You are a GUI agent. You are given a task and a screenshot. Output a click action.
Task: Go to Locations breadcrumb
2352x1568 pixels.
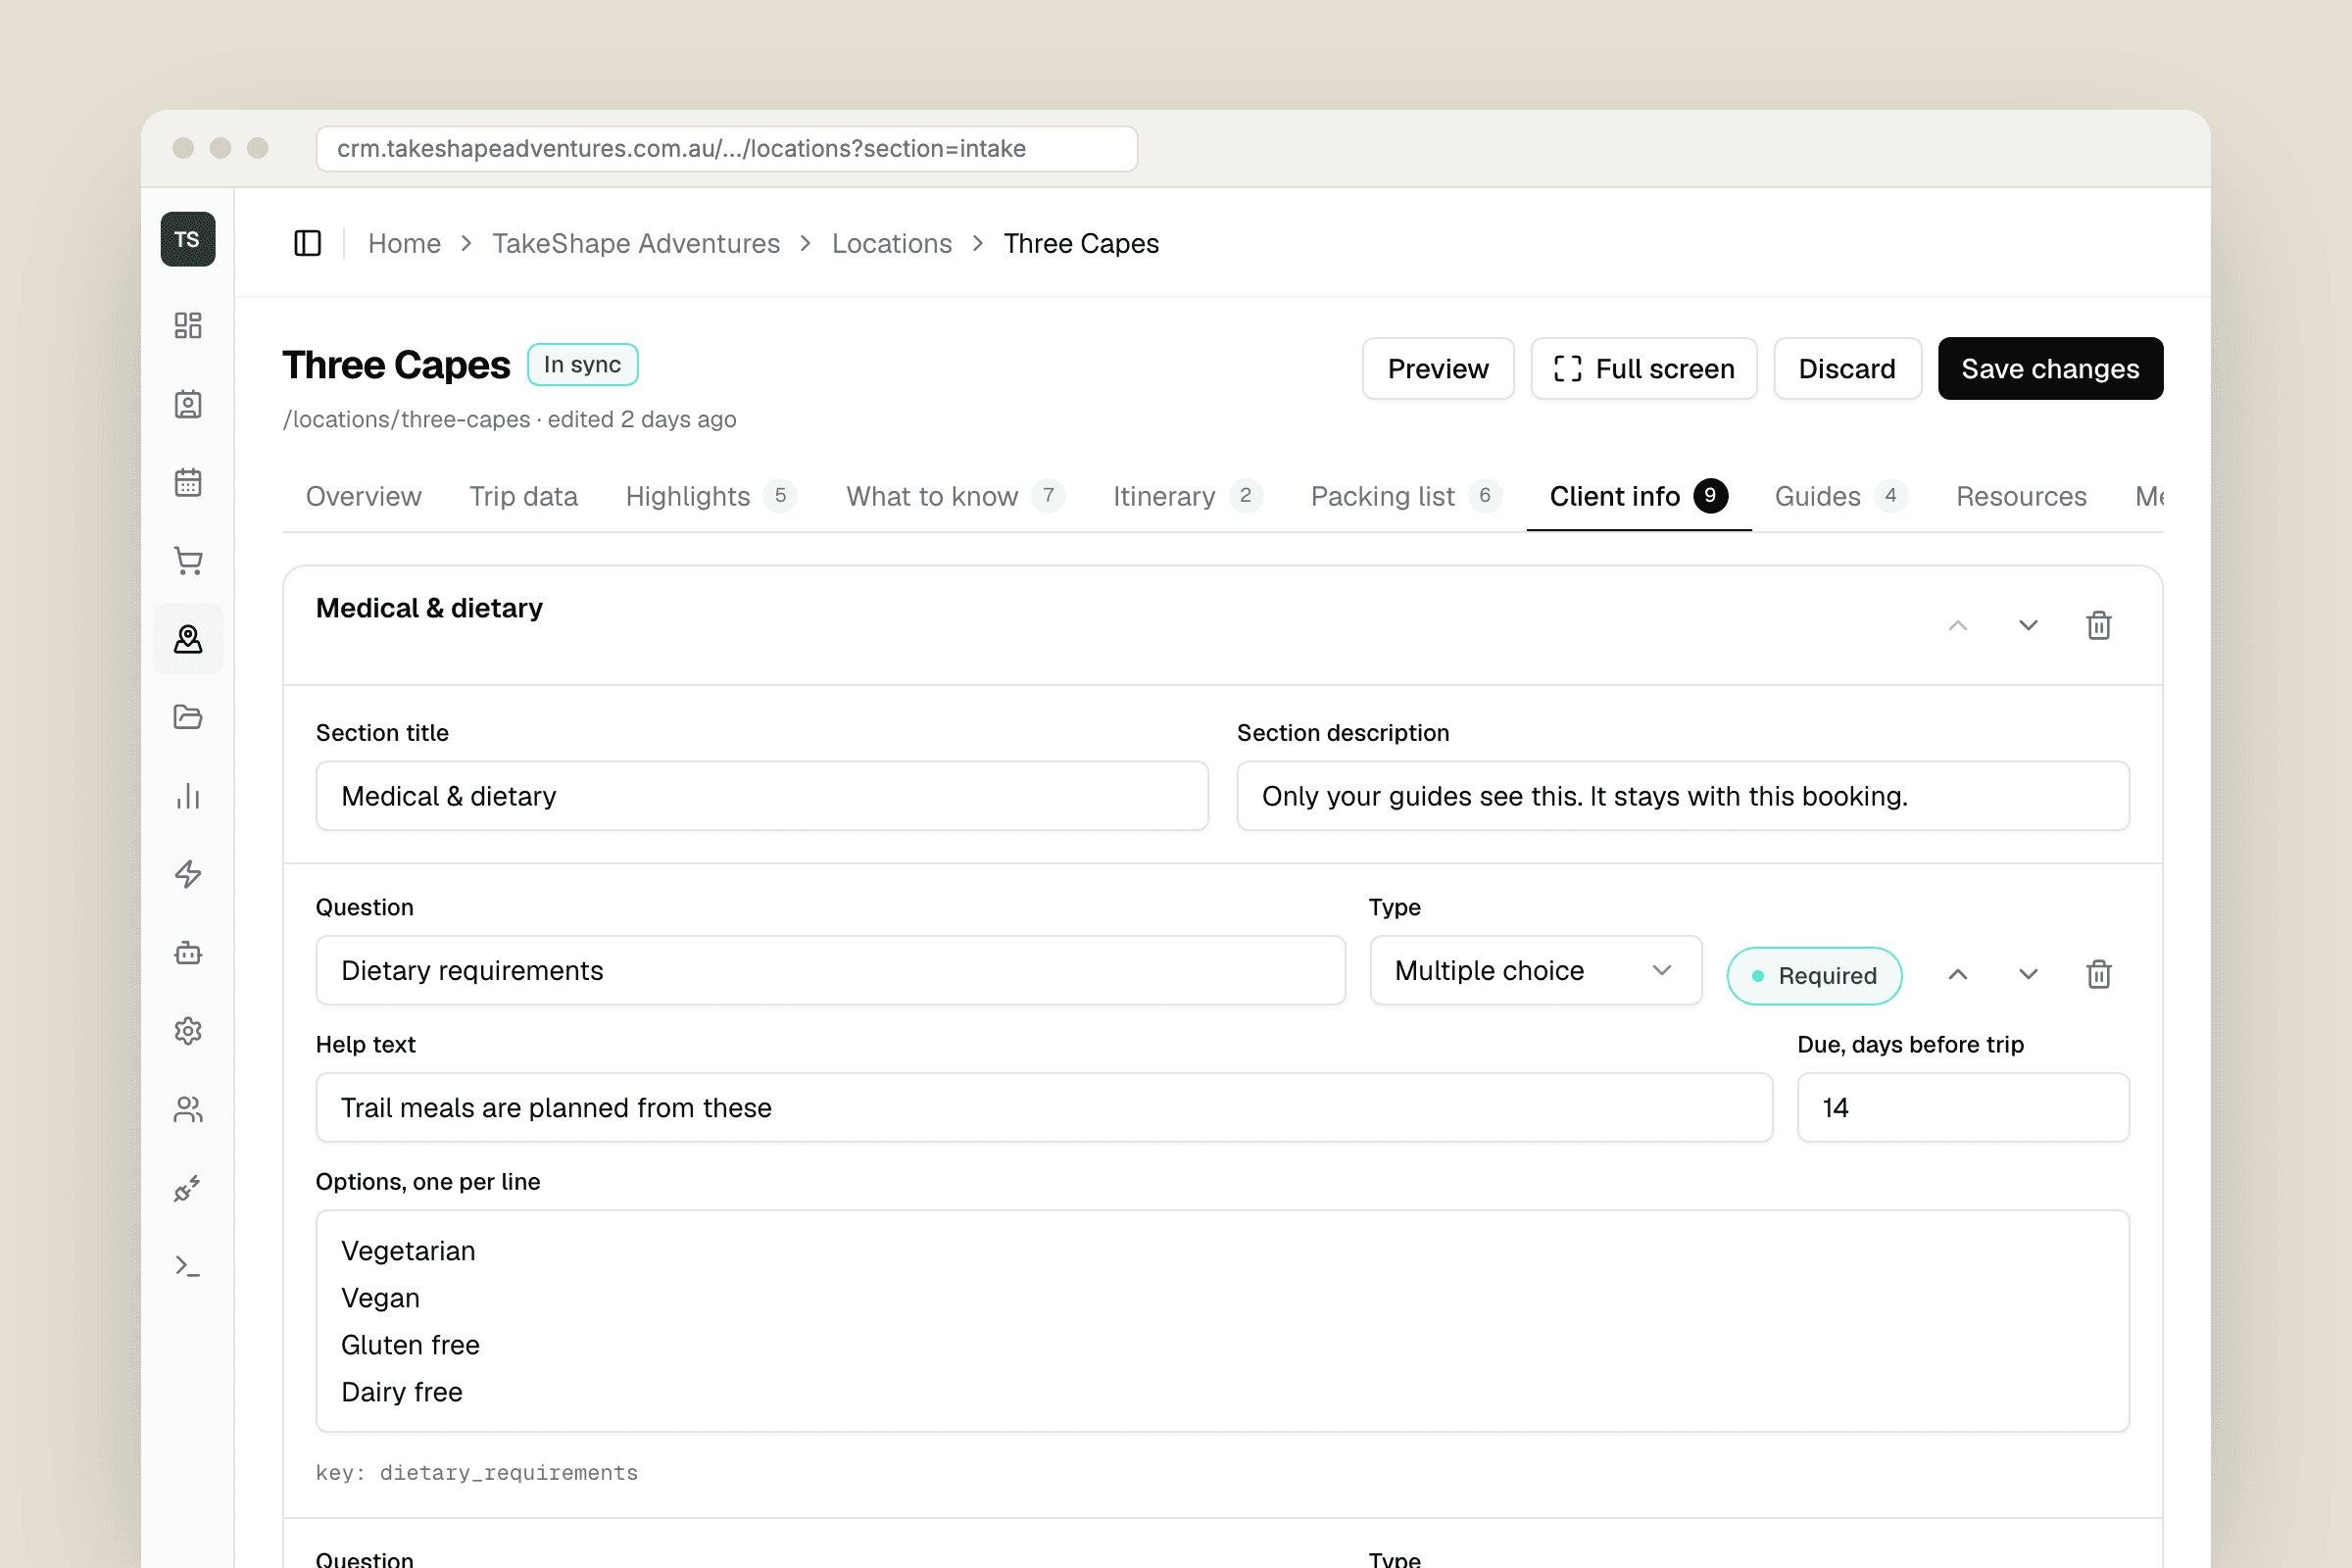[x=891, y=243]
